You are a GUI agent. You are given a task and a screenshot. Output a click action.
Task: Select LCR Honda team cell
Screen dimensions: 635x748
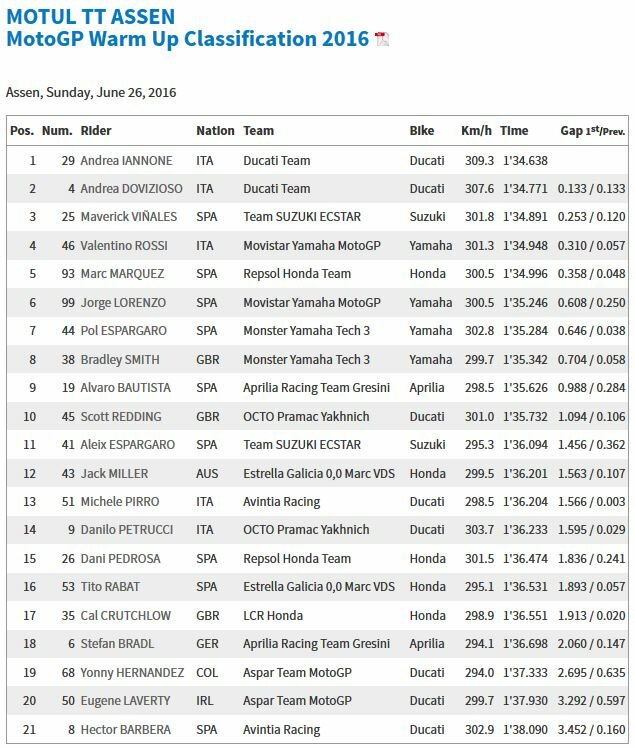(x=273, y=615)
